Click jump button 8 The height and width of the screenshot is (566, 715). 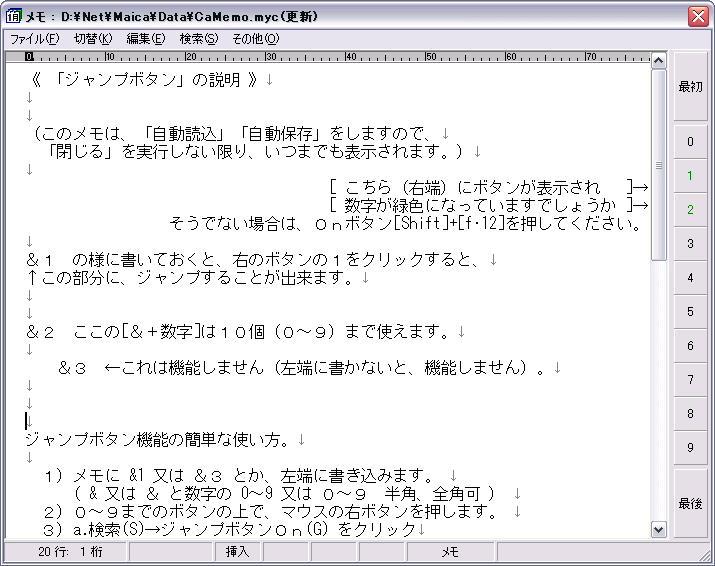(690, 414)
